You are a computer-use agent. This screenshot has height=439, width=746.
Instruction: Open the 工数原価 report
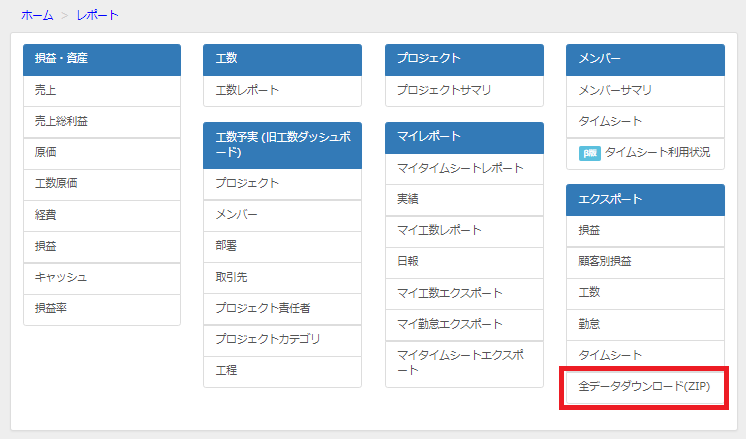click(56, 183)
